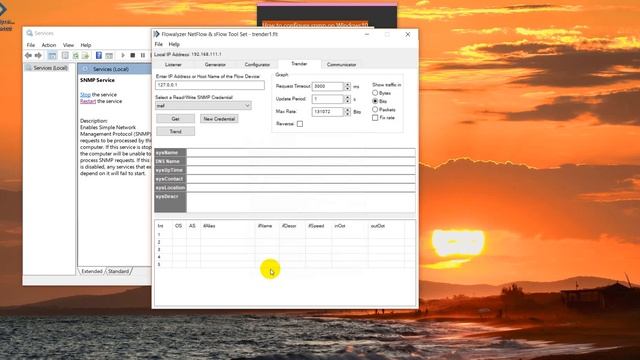Click the sysContact value field

301,179
